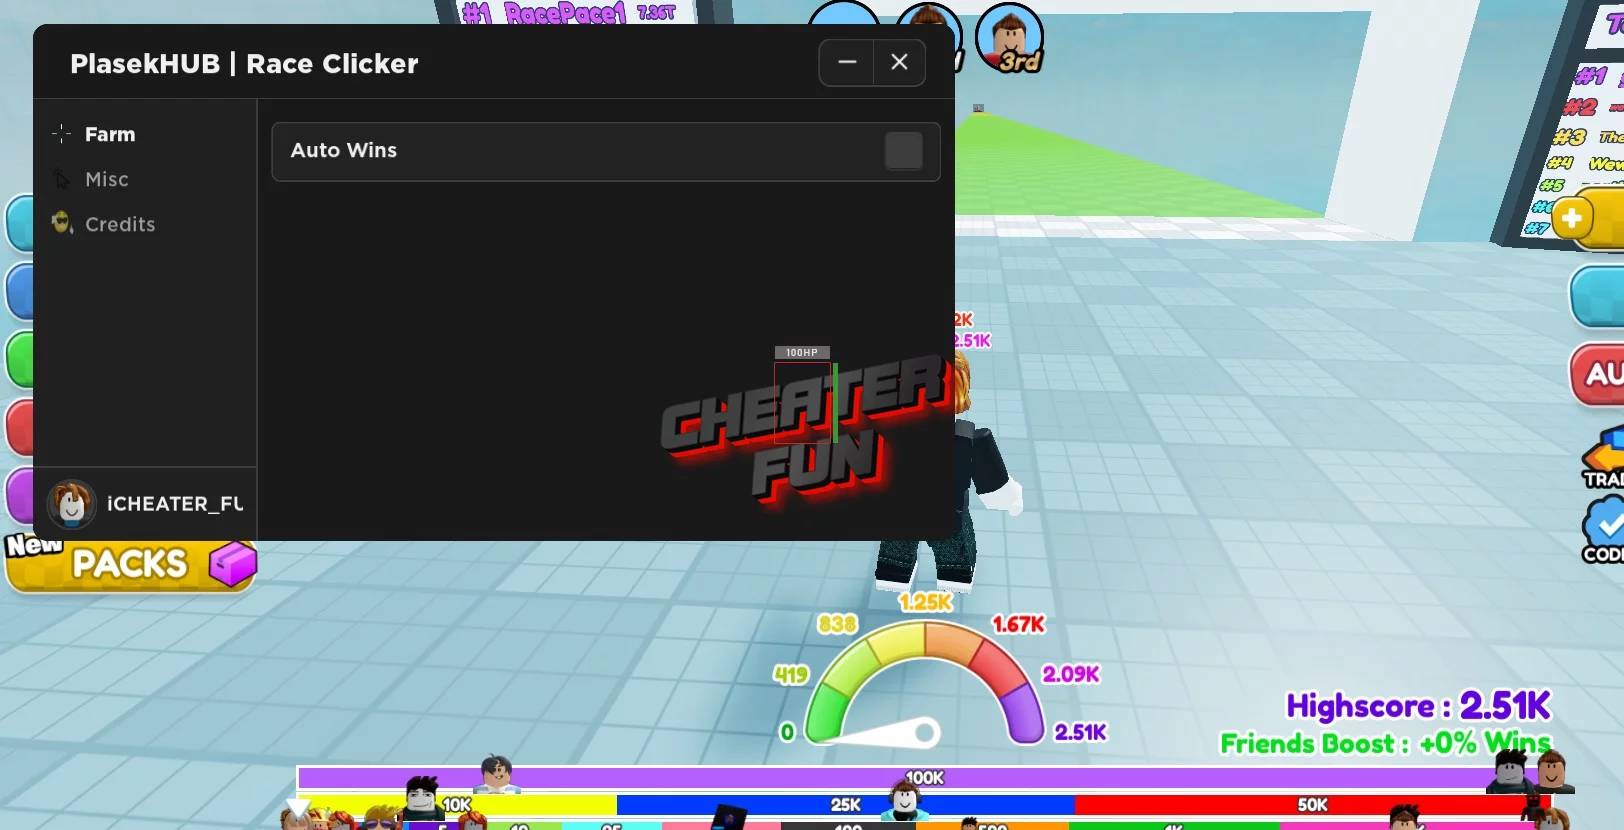Click the 1.25K gauge label
This screenshot has height=830, width=1624.
[925, 602]
